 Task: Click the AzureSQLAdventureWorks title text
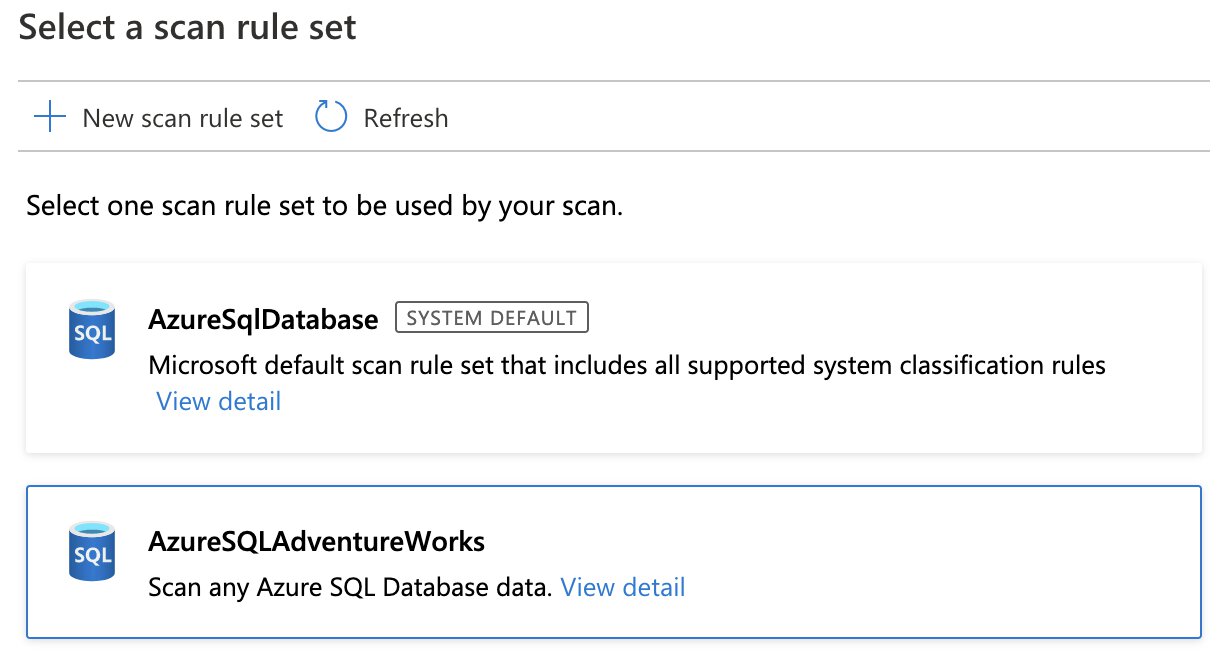317,541
